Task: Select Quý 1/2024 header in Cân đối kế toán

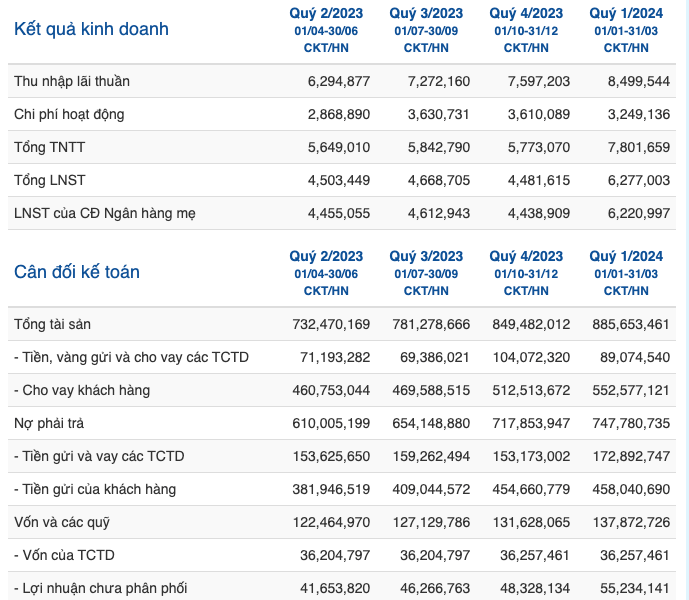Action: [626, 256]
